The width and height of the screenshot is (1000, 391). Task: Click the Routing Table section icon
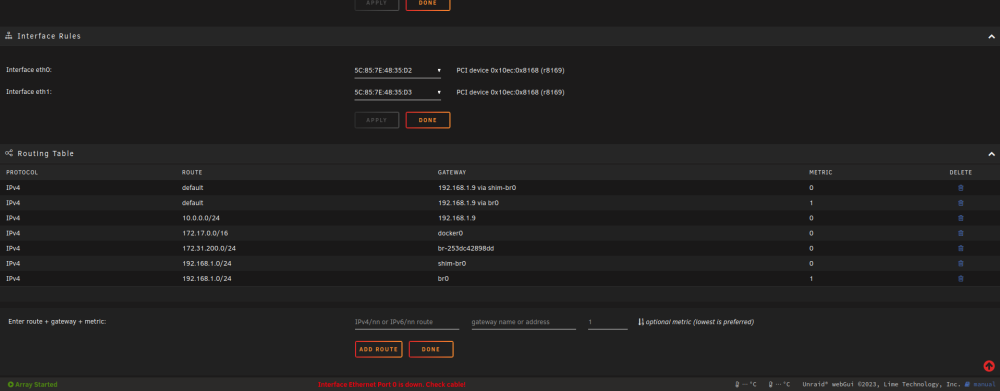(9, 154)
